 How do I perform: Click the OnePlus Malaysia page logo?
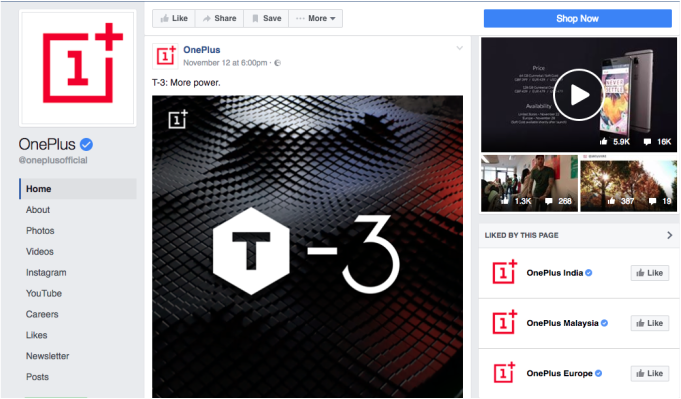click(x=504, y=322)
